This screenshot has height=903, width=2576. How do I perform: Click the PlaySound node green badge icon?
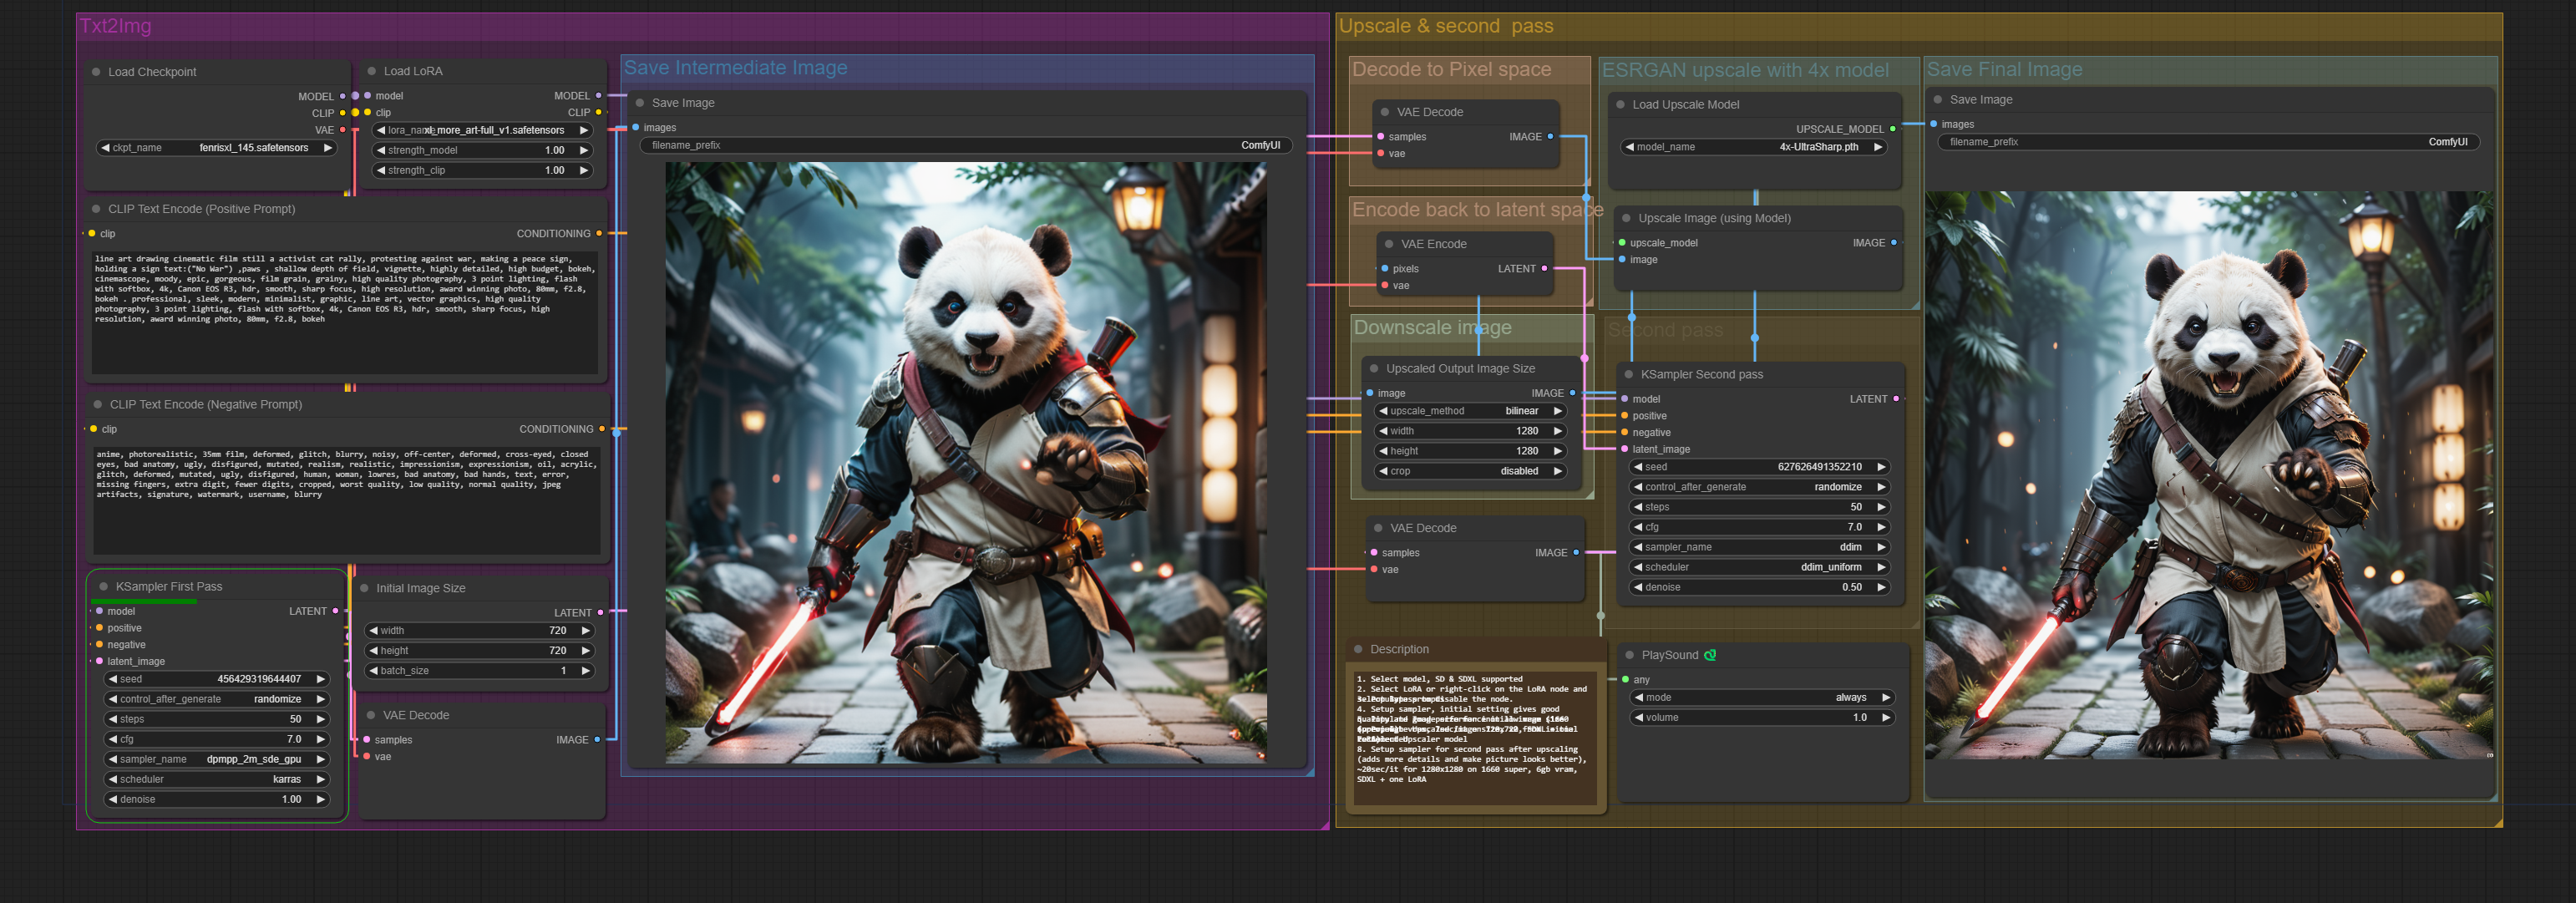tap(1710, 655)
